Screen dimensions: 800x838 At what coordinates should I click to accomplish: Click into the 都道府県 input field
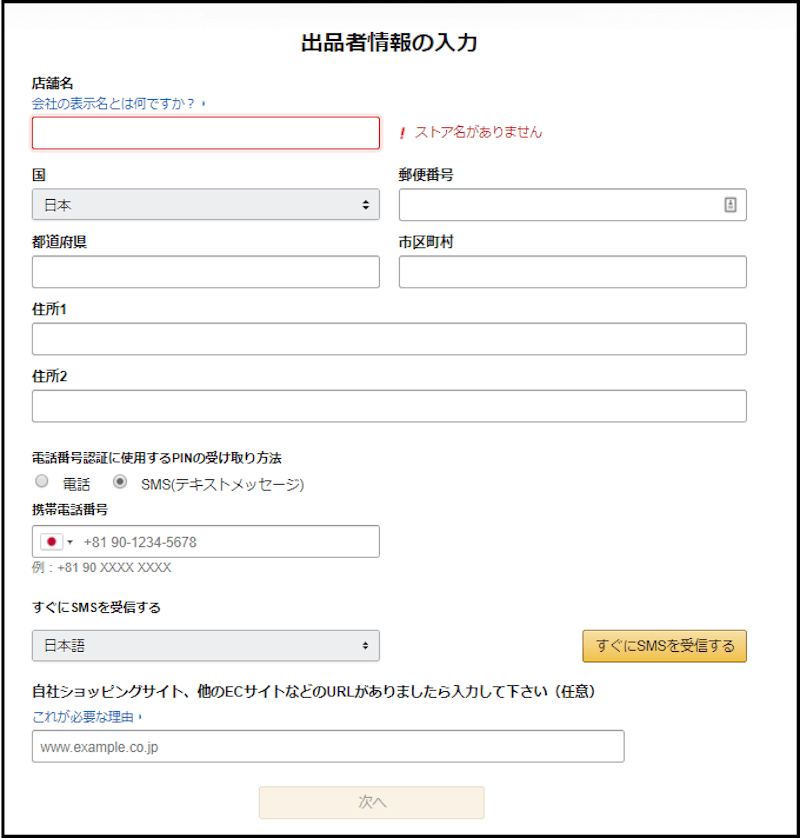[206, 271]
